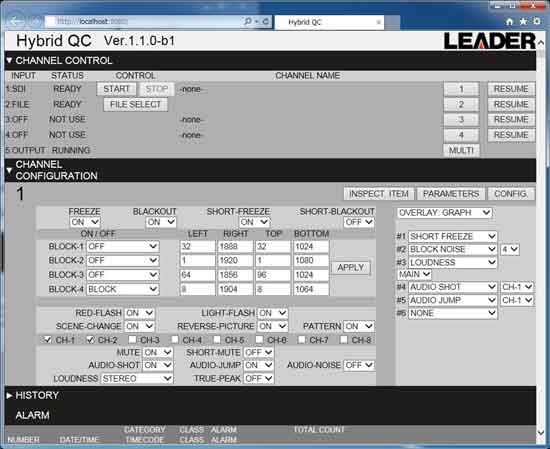
Task: Click the BLOCK-3 BOTTOM value field
Action: pos(311,275)
